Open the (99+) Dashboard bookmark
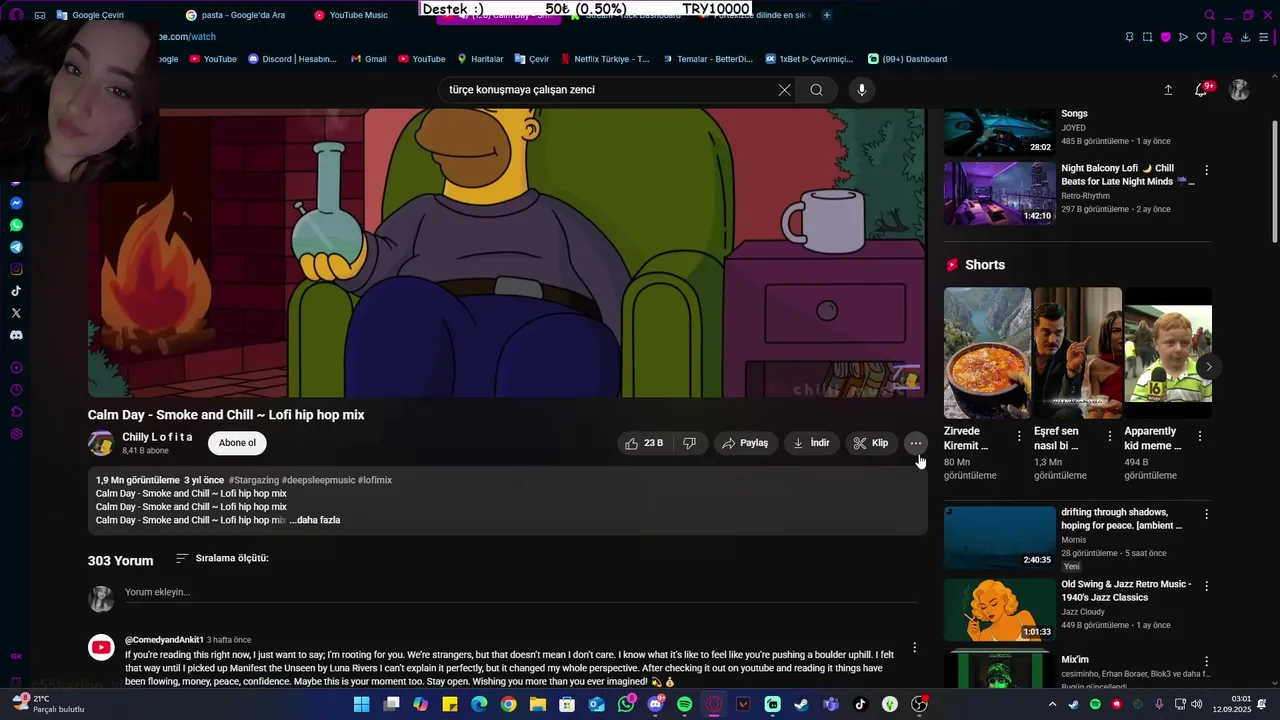The width and height of the screenshot is (1280, 720). 907,59
